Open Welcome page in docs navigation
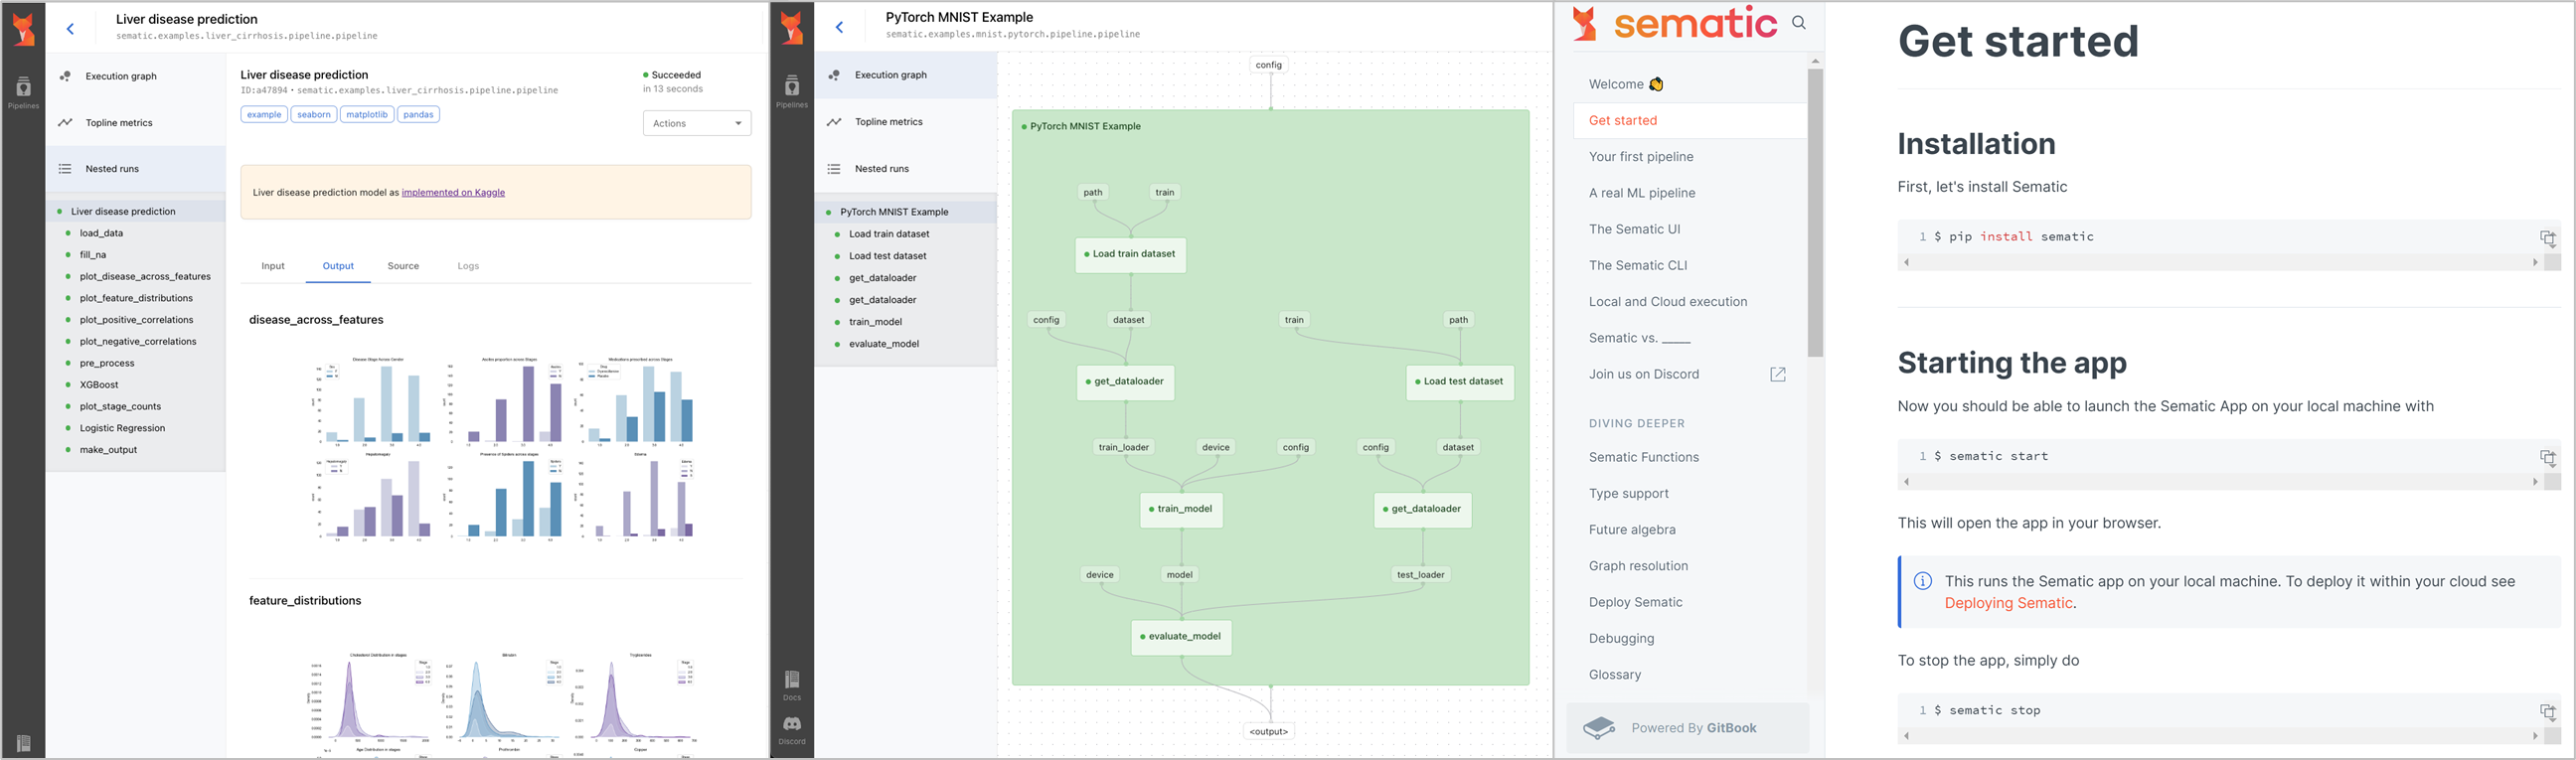 click(x=1690, y=84)
